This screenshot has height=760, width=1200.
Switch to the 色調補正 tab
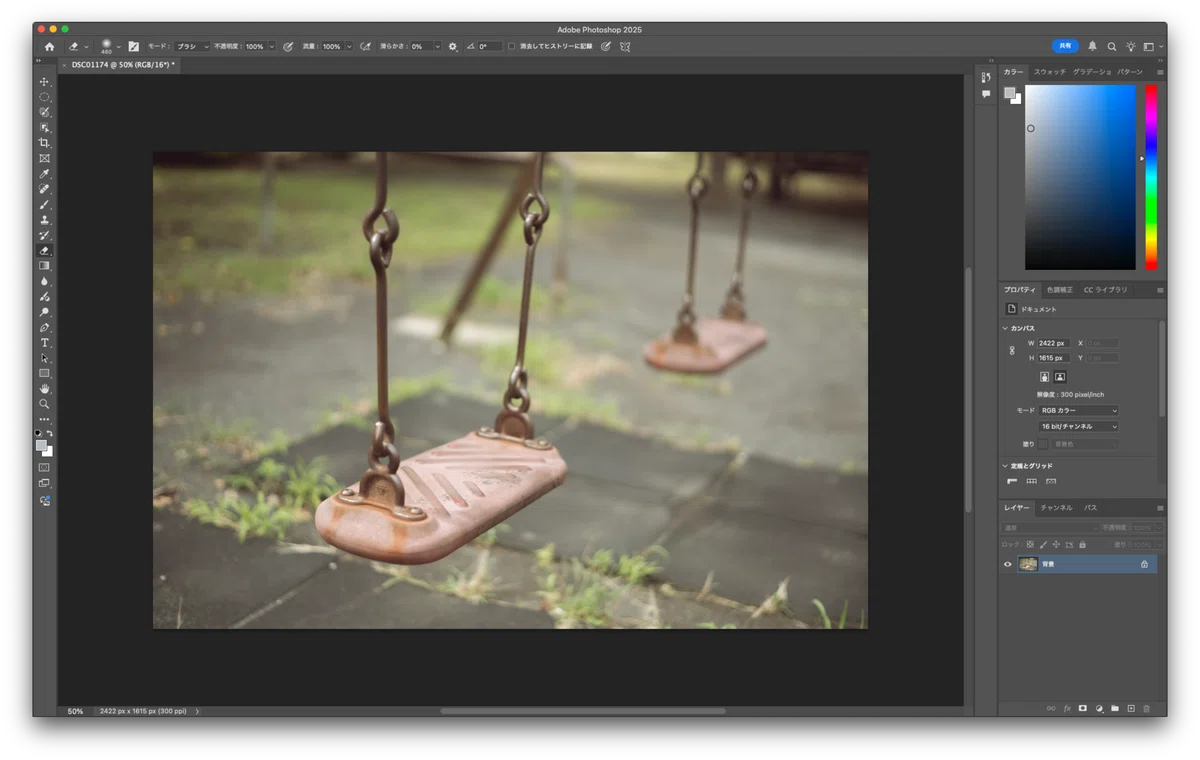(x=1060, y=290)
